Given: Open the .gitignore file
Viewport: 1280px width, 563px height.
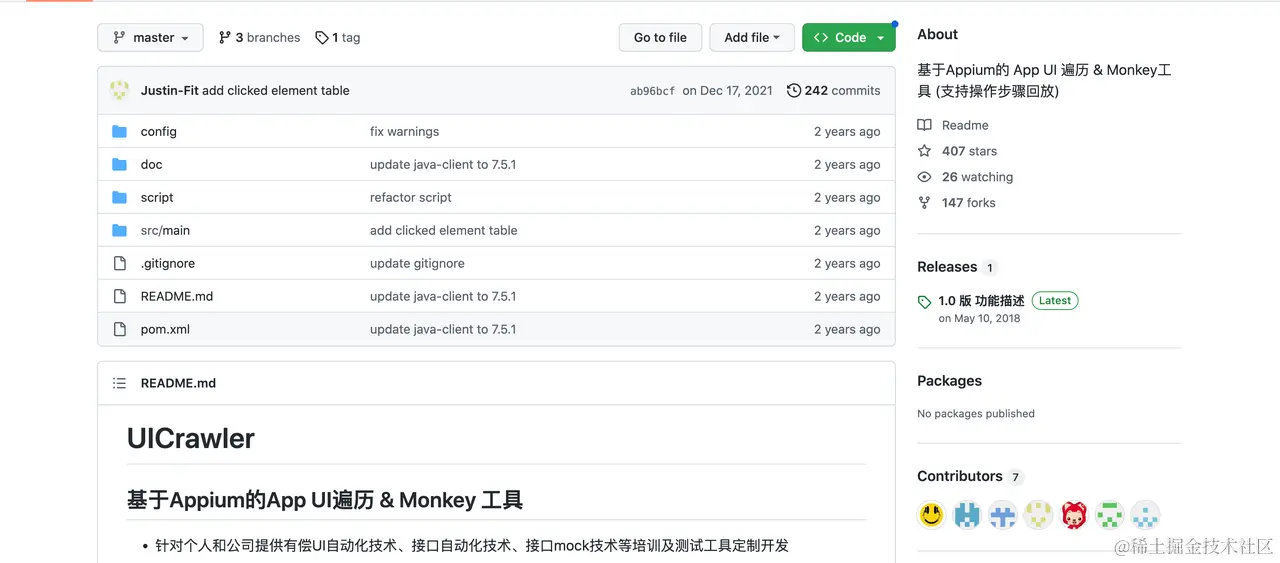Looking at the screenshot, I should (x=168, y=263).
